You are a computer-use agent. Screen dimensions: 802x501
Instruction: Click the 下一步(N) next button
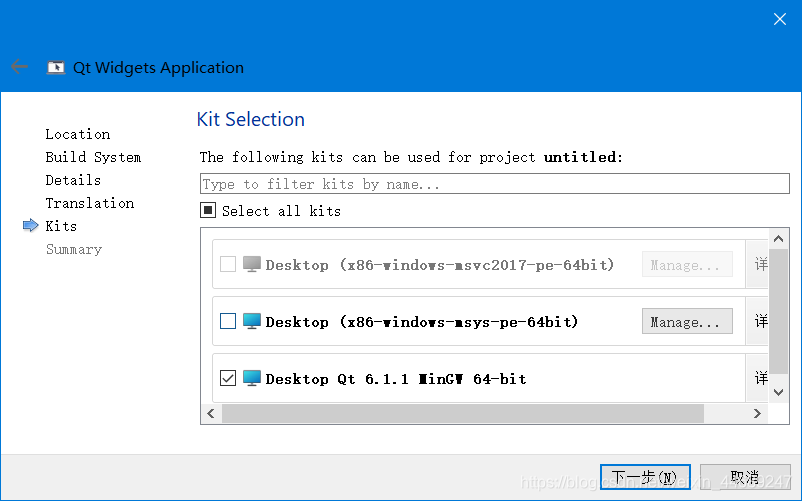[x=645, y=477]
